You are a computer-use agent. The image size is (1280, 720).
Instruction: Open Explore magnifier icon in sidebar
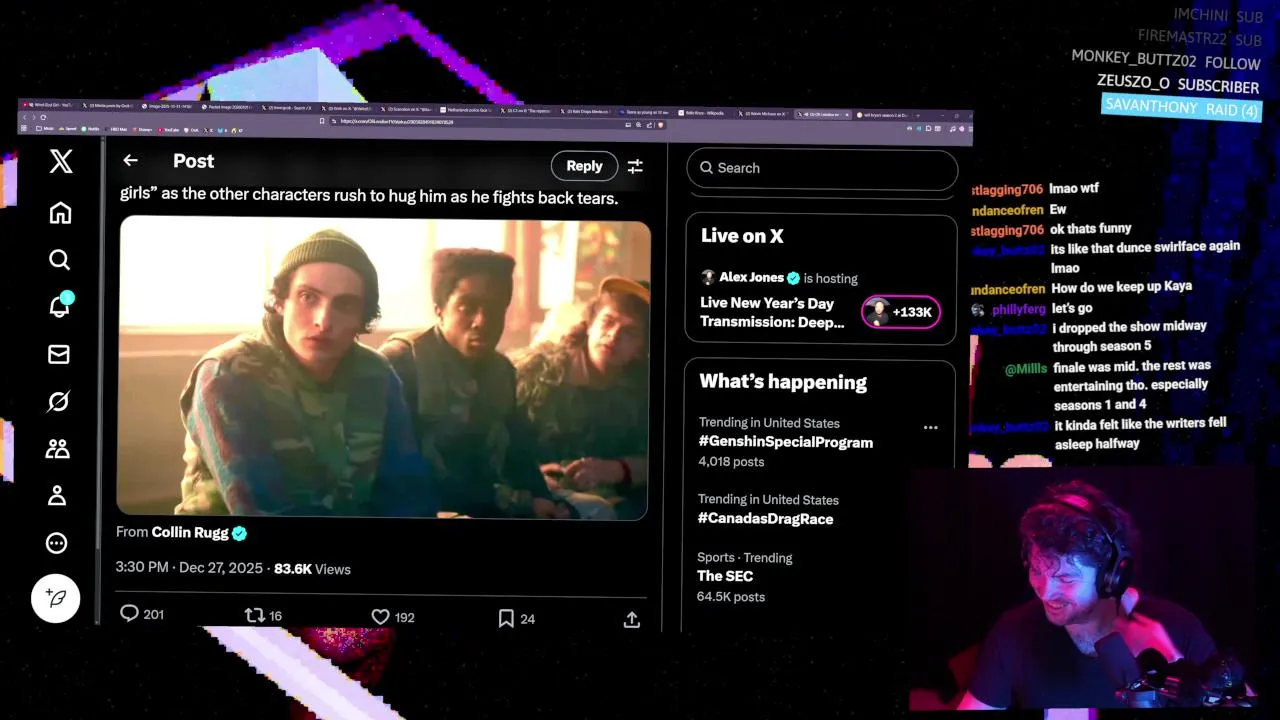tap(59, 260)
